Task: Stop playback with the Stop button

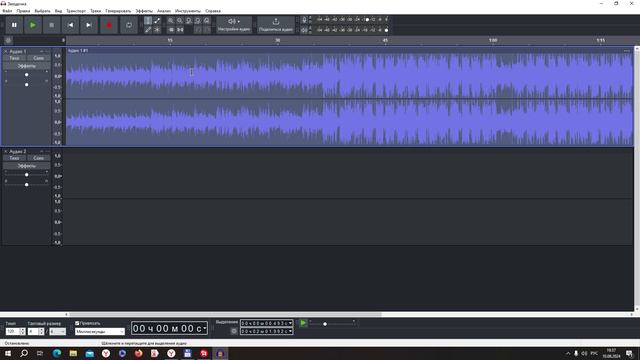Action: pyautogui.click(x=51, y=25)
